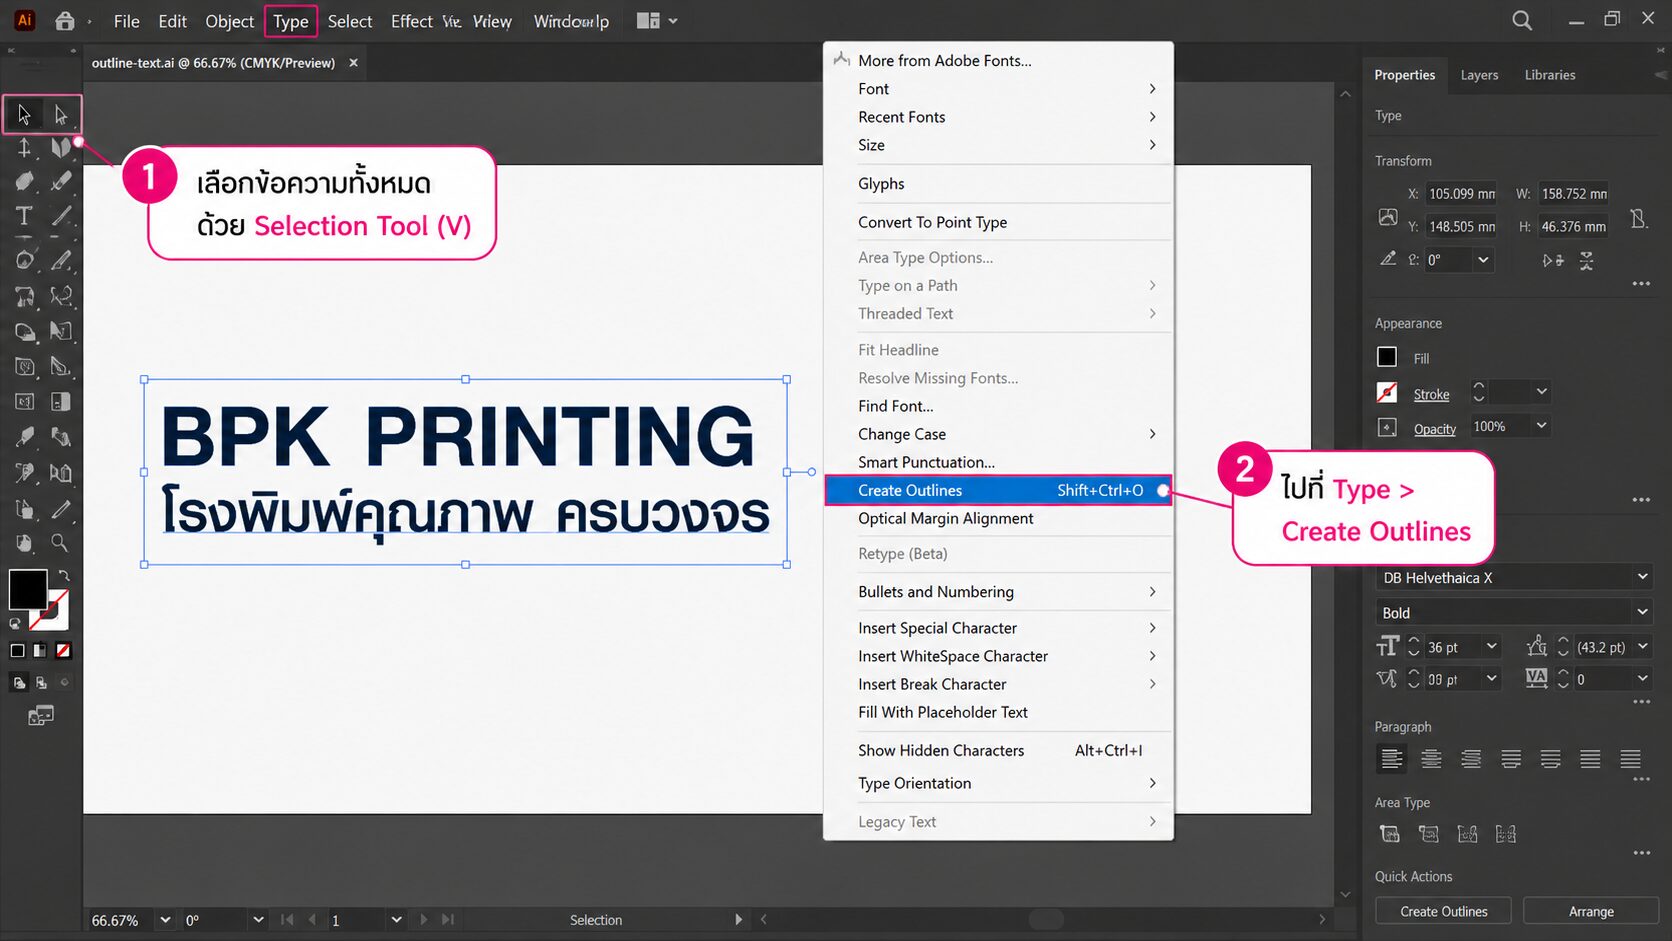Toggle Color fill mode under swatches

tap(17, 651)
